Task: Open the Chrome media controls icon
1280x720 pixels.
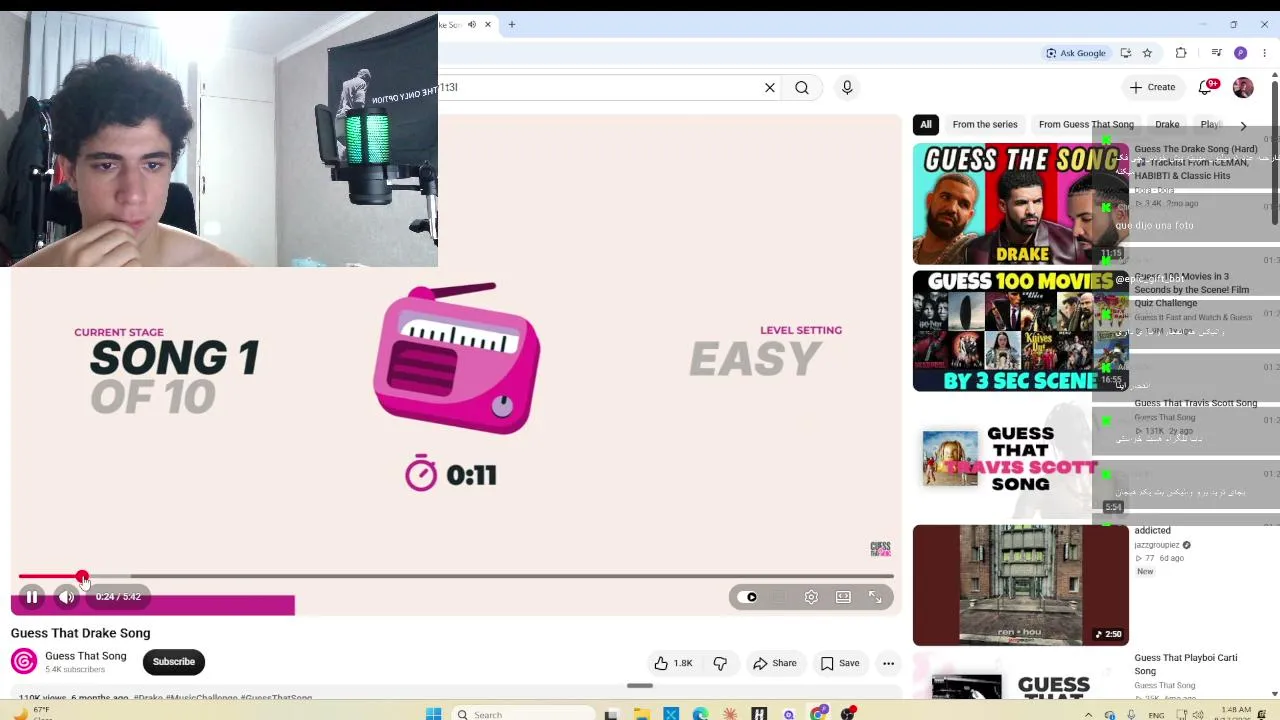Action: point(1216,53)
